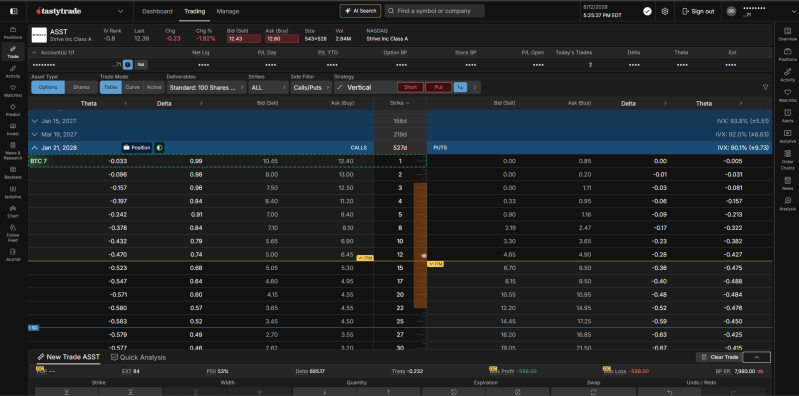Viewport: 799px width, 396px height.
Task: Click the red Ask (Buy) 12.60 price
Action: coord(282,39)
